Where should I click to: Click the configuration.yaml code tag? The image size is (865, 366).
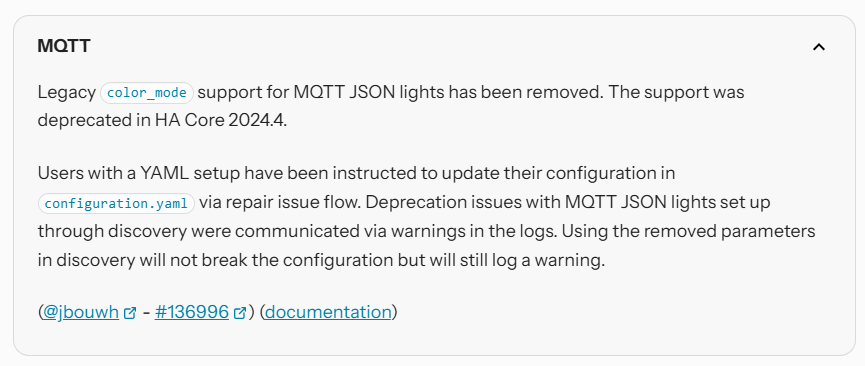[x=116, y=203]
